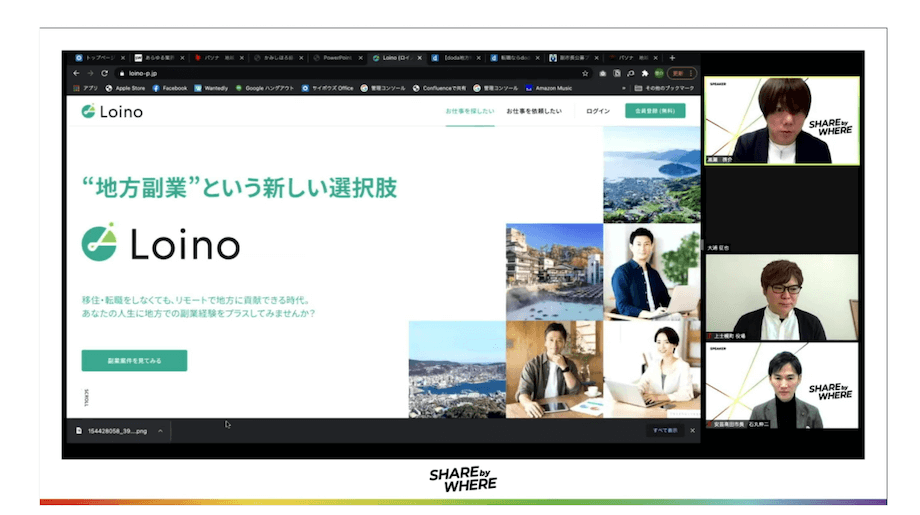Close the downloads bar
The image size is (920, 515).
[x=692, y=431]
